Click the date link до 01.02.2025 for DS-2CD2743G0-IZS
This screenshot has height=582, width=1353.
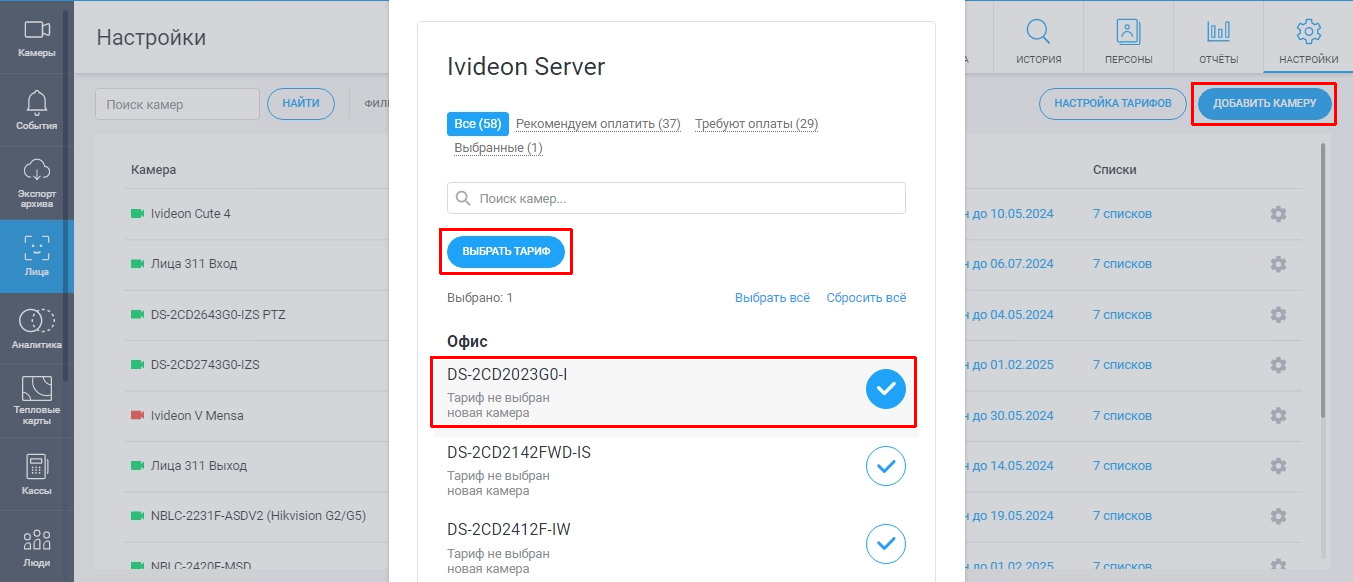pyautogui.click(x=1009, y=365)
